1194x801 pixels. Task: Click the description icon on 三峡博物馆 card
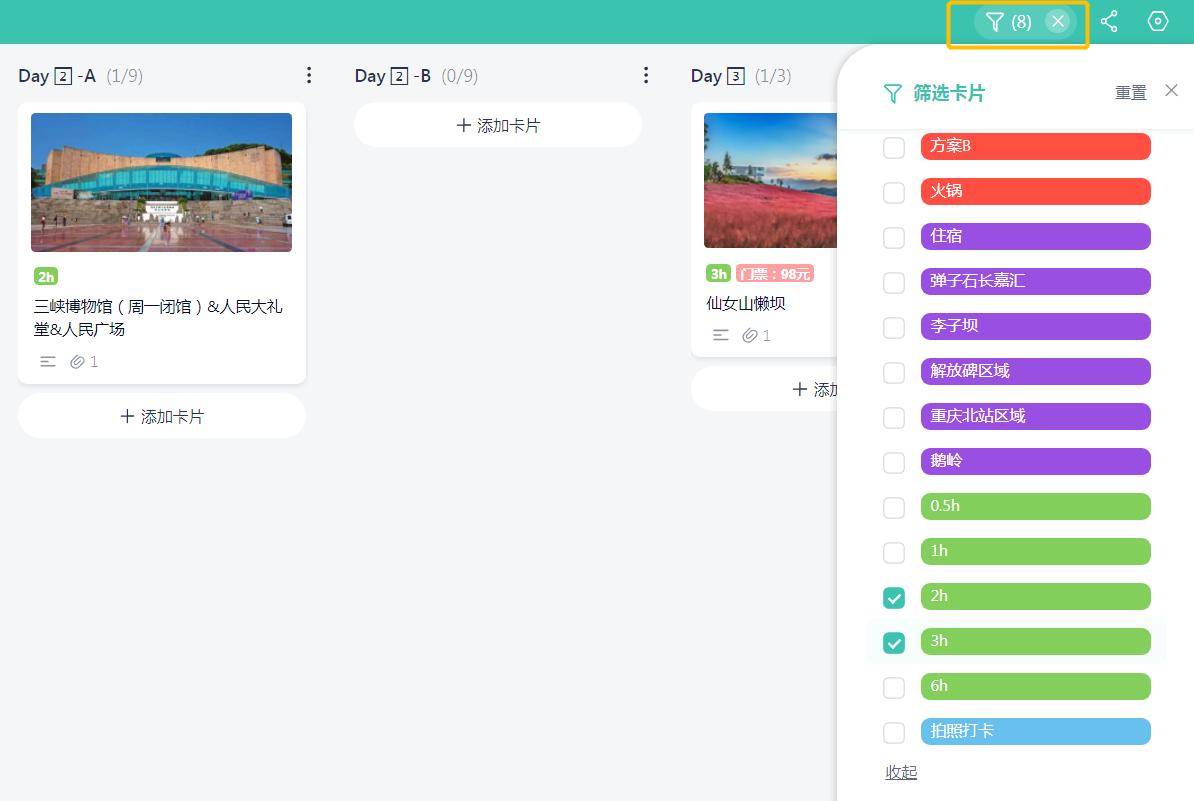[48, 362]
